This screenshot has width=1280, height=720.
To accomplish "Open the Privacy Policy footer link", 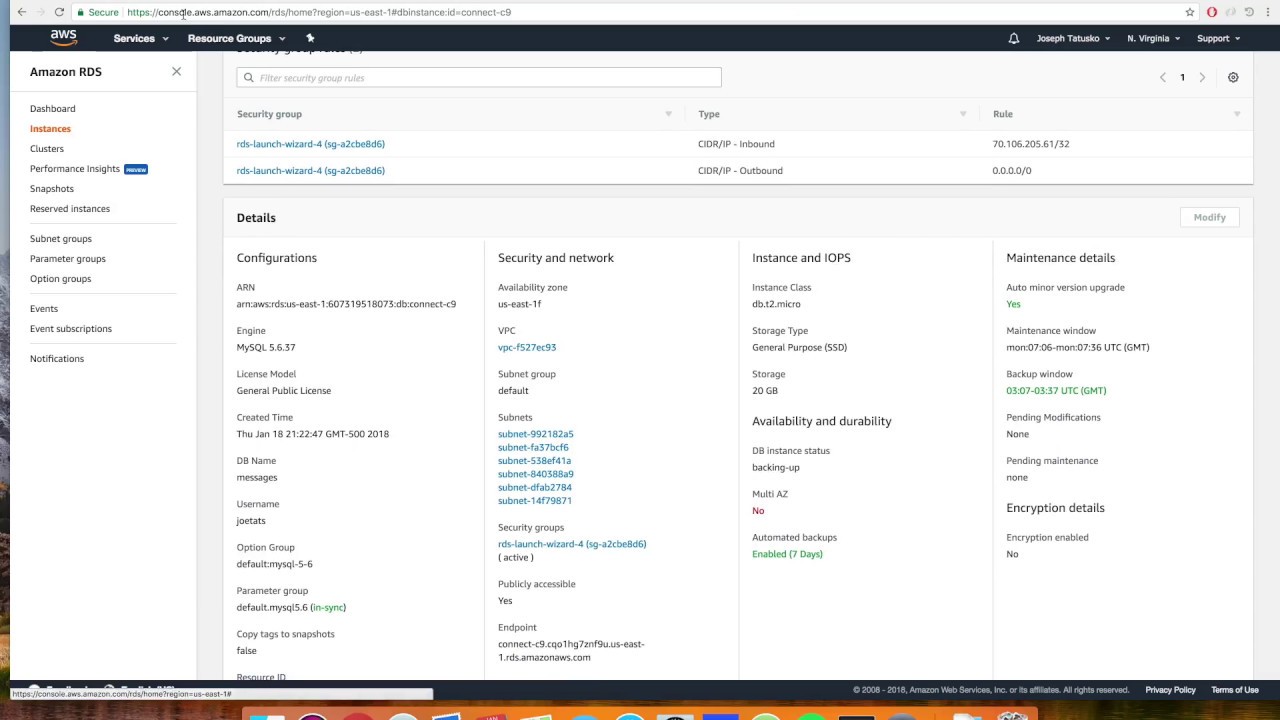I will [1170, 690].
